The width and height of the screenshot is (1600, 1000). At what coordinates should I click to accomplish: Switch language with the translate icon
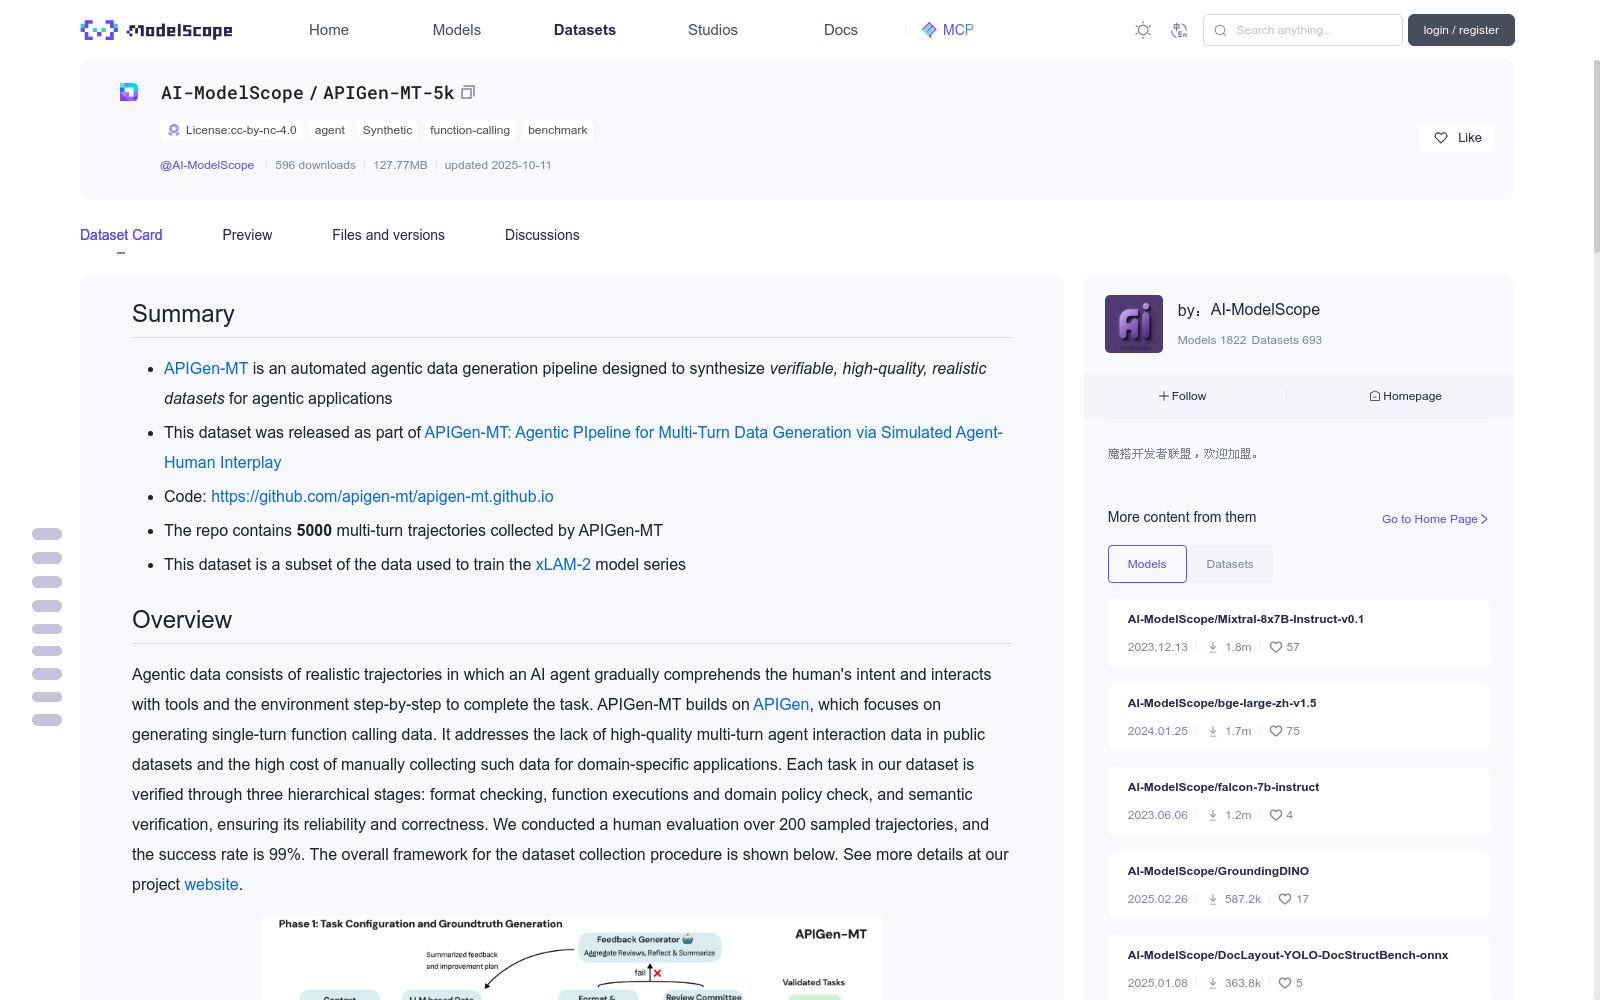tap(1179, 30)
